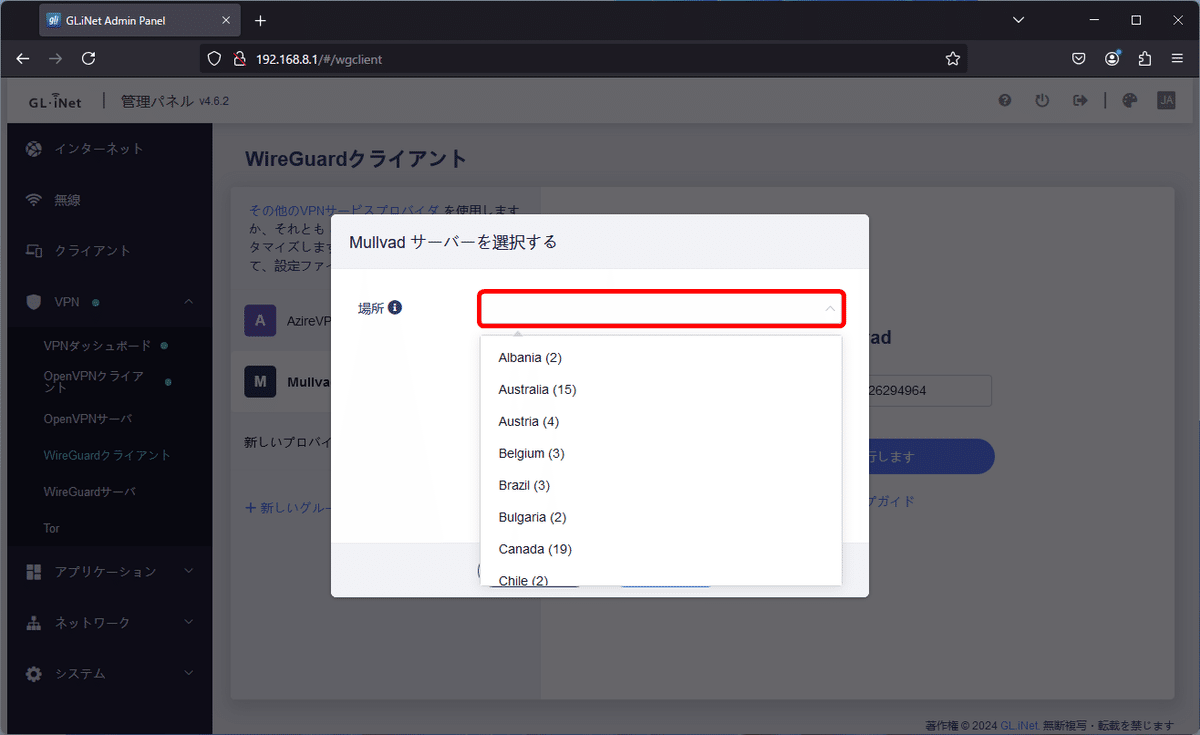Screen dimensions: 1200x735
Task: Open a new browser tab
Action: click(x=260, y=20)
